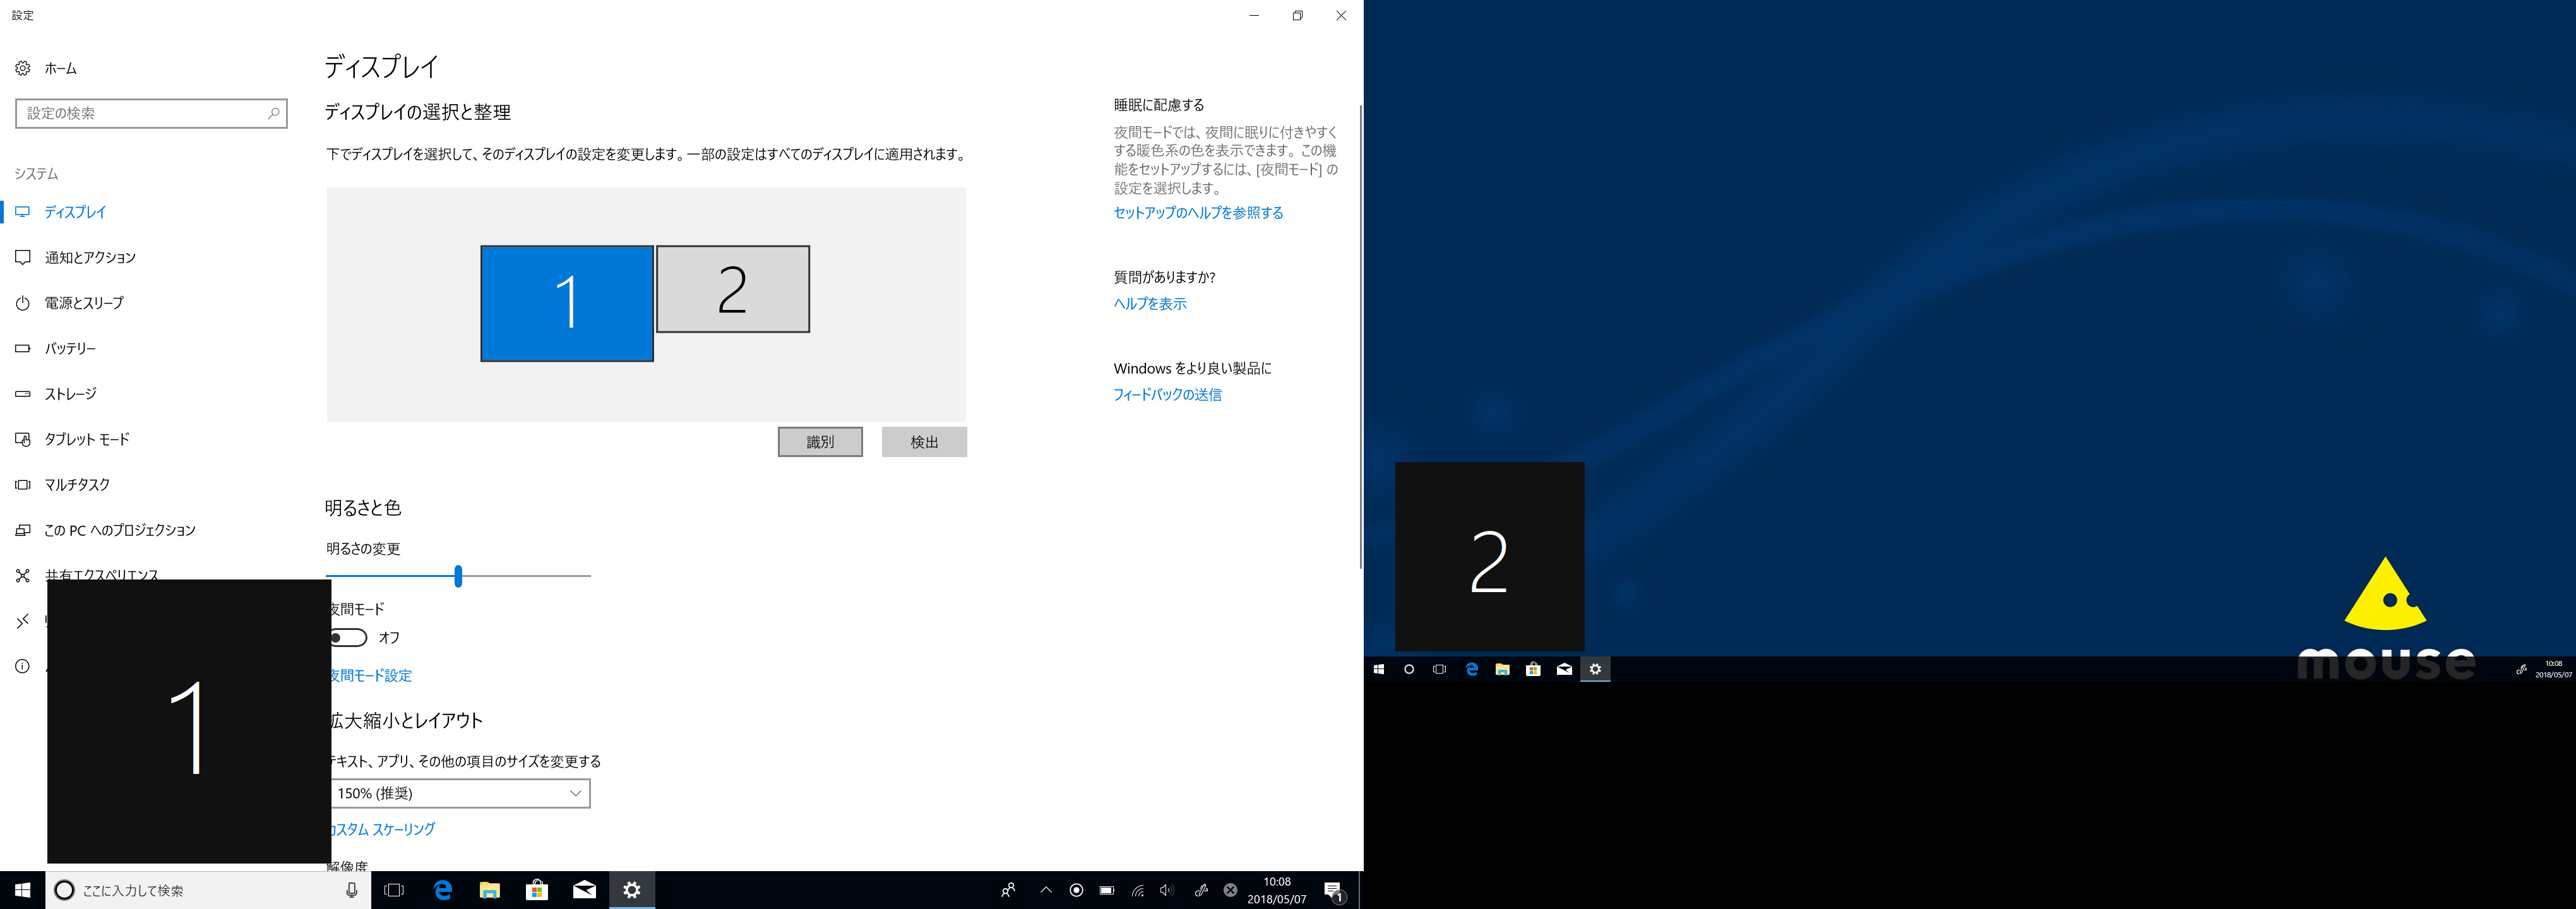The height and width of the screenshot is (909, 2576).
Task: Toggle the 夜間モード switch off
Action: pyautogui.click(x=348, y=637)
